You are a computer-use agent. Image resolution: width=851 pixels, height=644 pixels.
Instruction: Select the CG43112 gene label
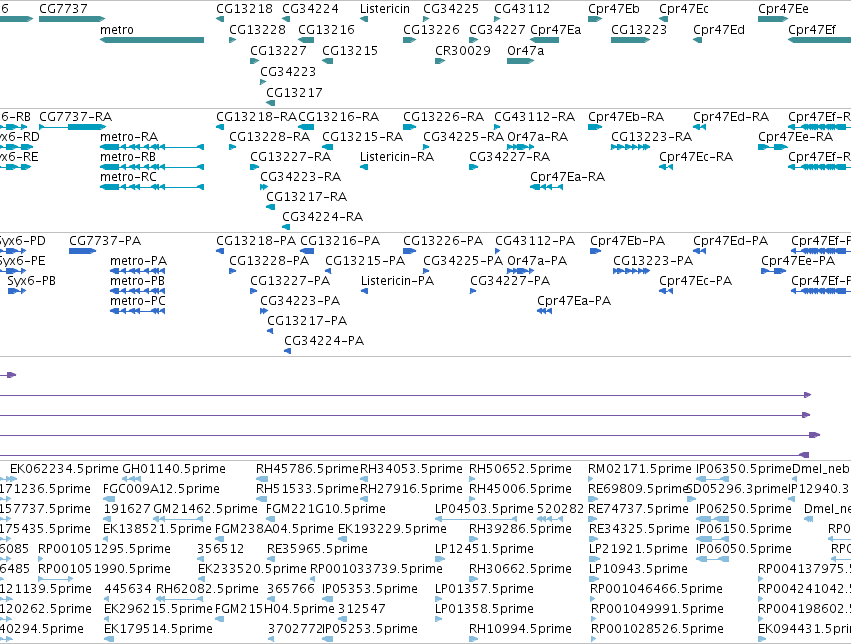click(x=522, y=9)
